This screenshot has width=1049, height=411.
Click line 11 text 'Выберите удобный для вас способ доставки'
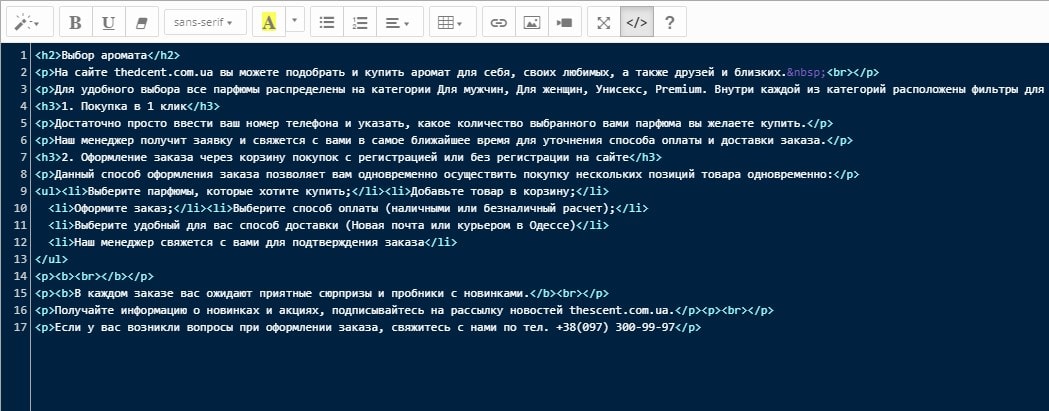tap(206, 226)
